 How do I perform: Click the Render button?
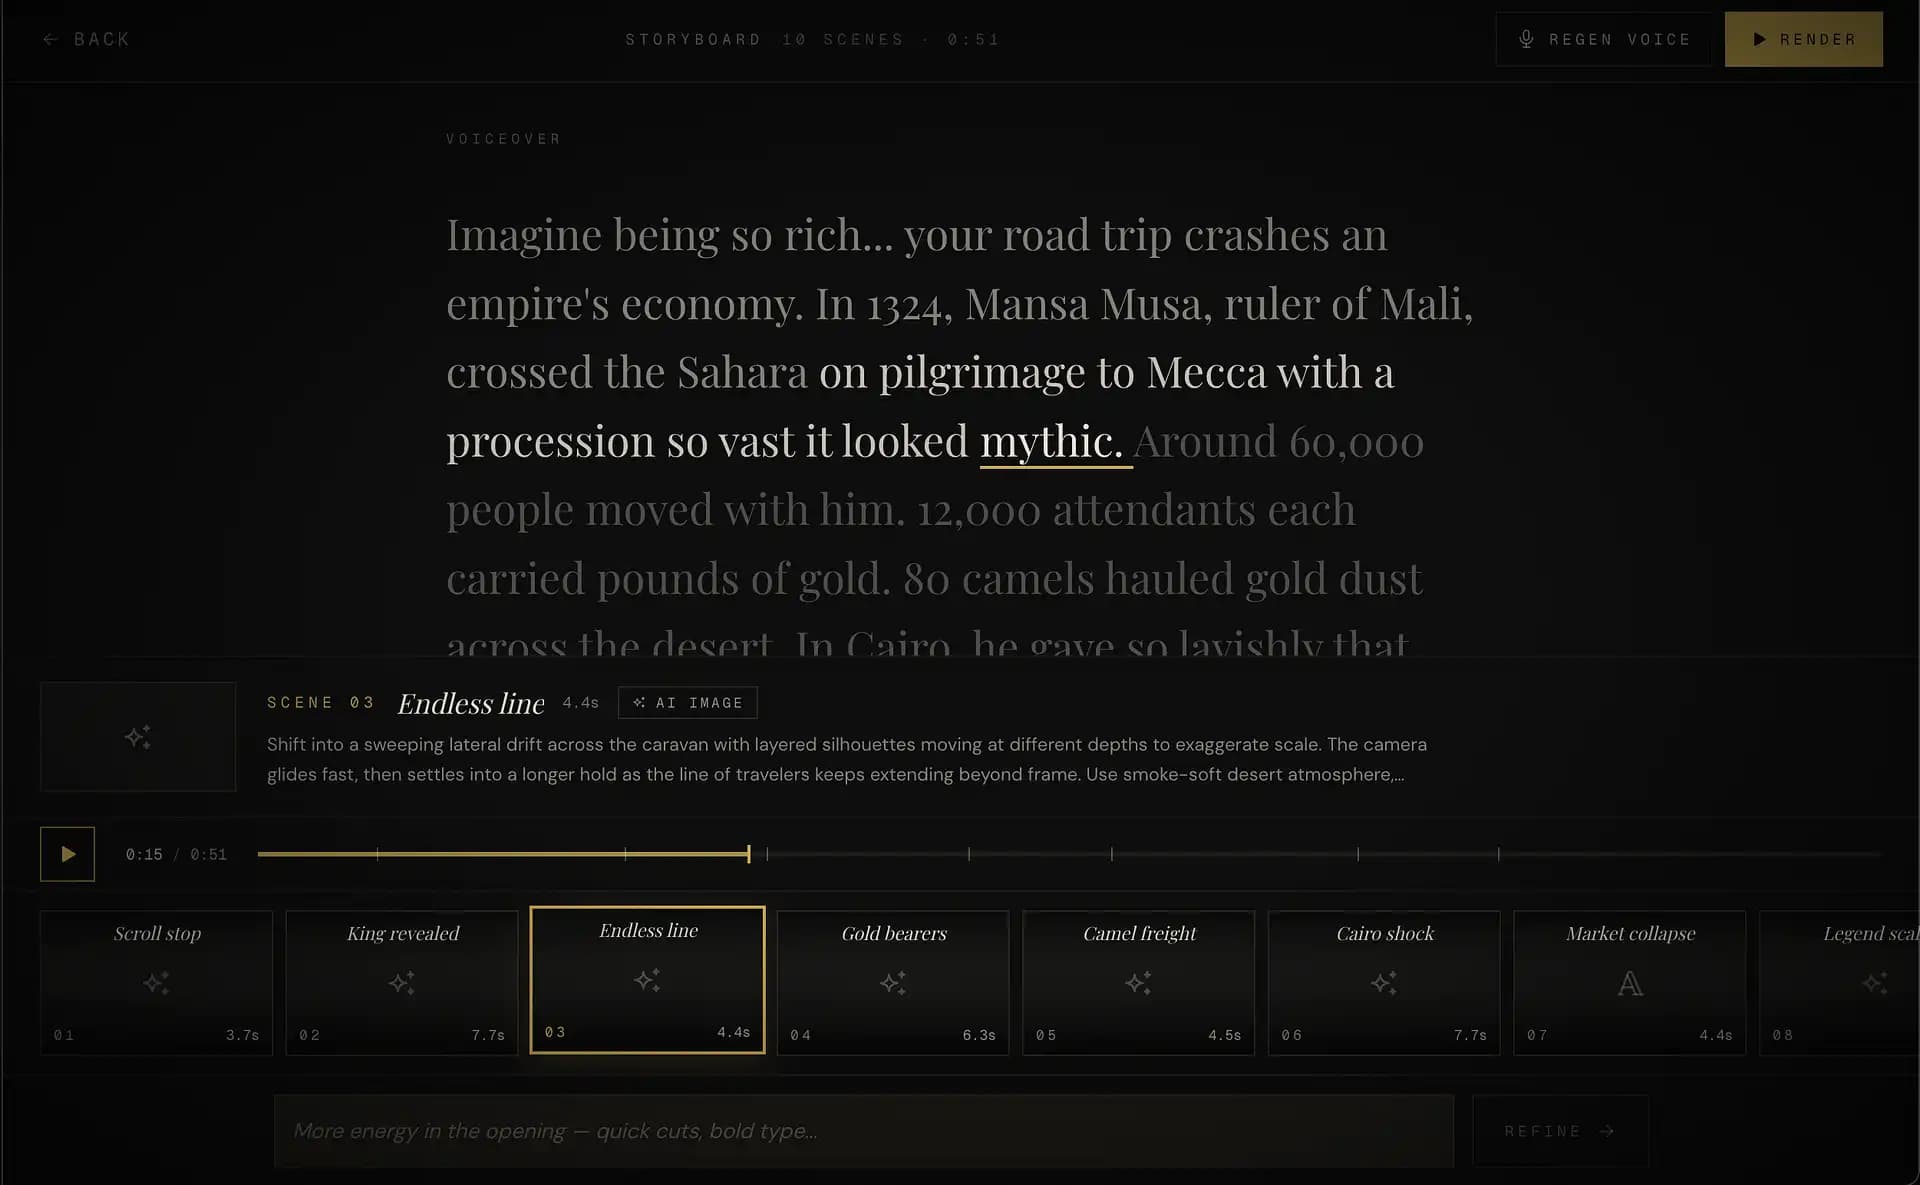[1803, 39]
